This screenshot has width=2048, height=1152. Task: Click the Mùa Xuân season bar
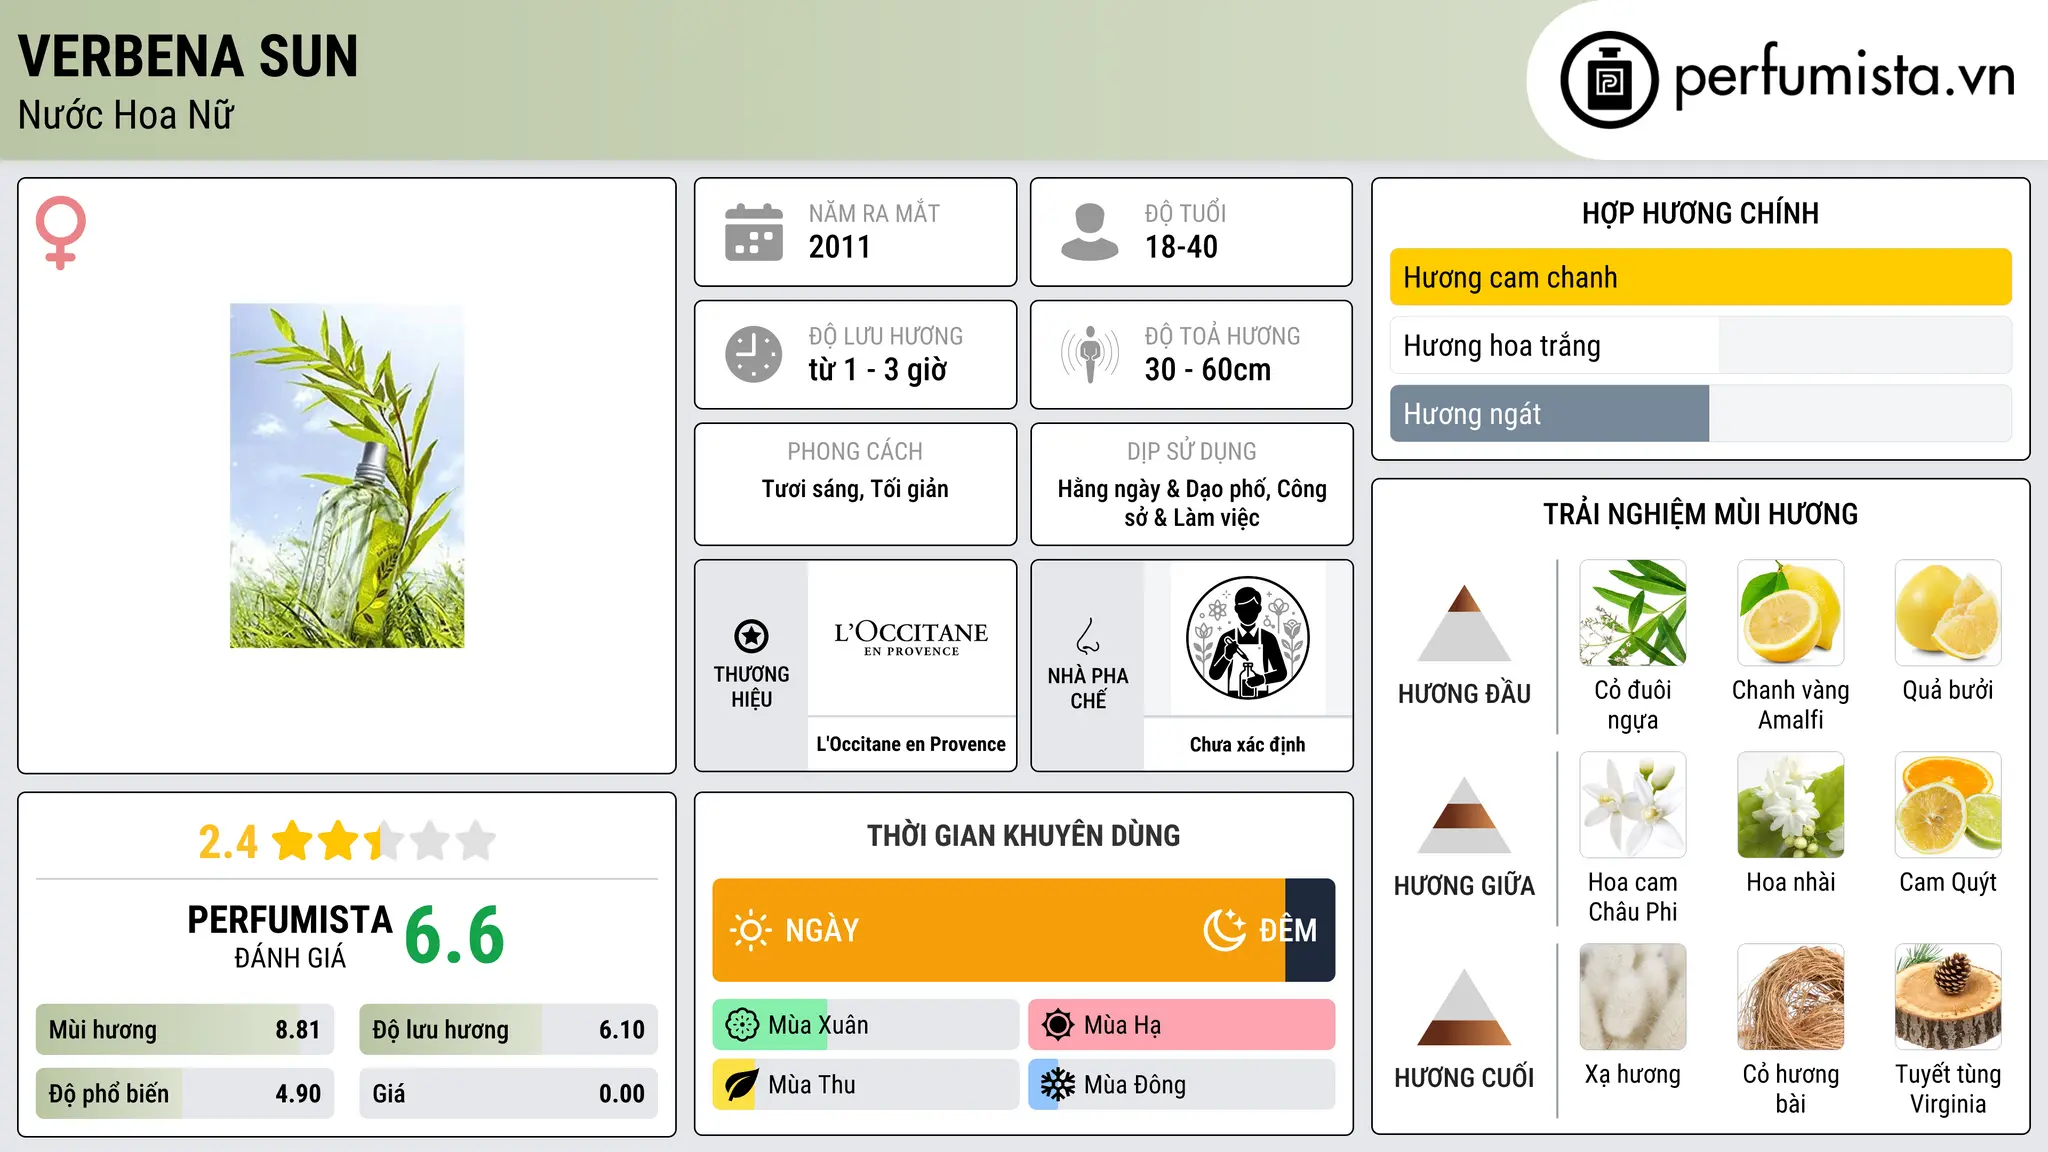click(x=866, y=1025)
